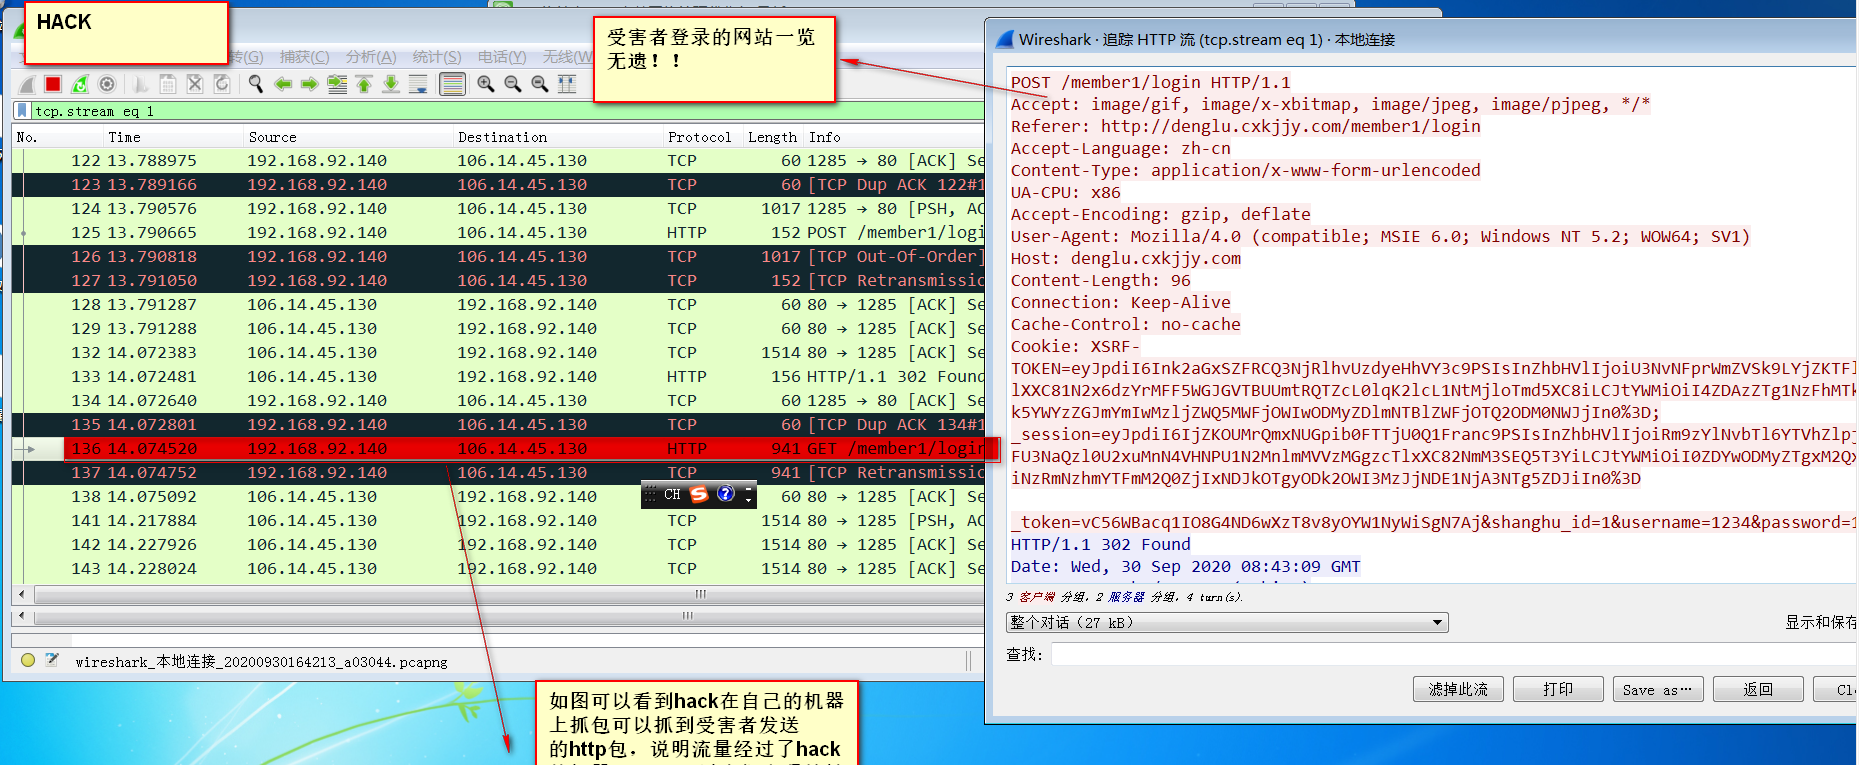This screenshot has width=1859, height=765.
Task: Click upper horizontal scrollbar left arrow
Action: coord(22,594)
